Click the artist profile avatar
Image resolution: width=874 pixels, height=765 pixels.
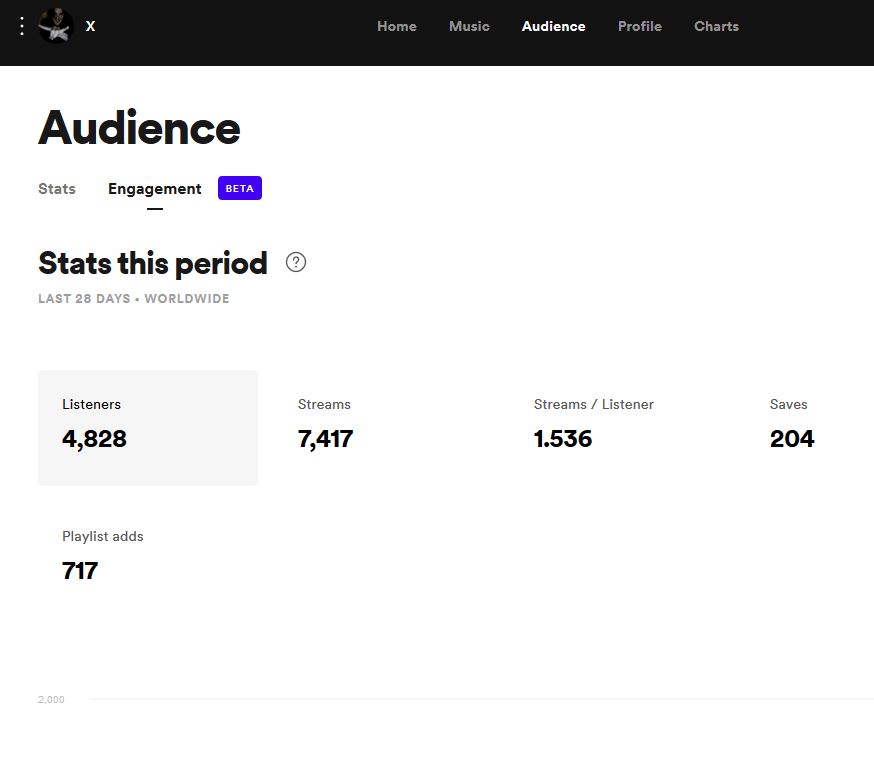[x=56, y=26]
